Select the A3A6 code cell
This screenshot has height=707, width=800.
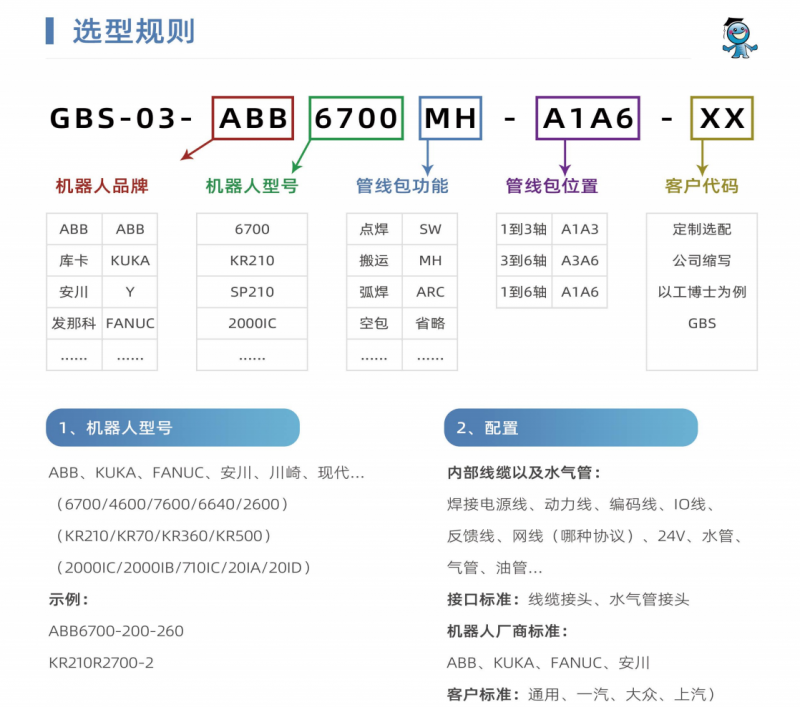pyautogui.click(x=580, y=261)
